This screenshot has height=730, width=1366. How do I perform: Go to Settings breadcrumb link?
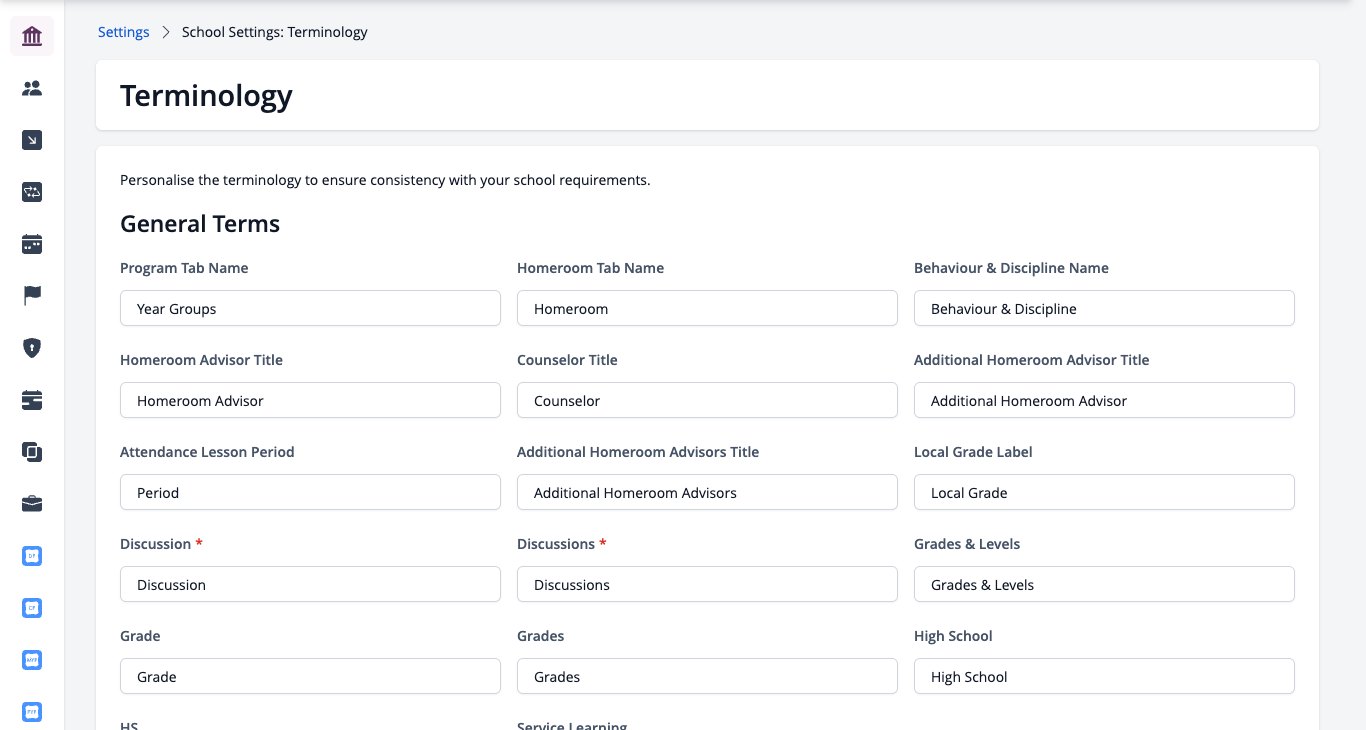click(x=124, y=32)
